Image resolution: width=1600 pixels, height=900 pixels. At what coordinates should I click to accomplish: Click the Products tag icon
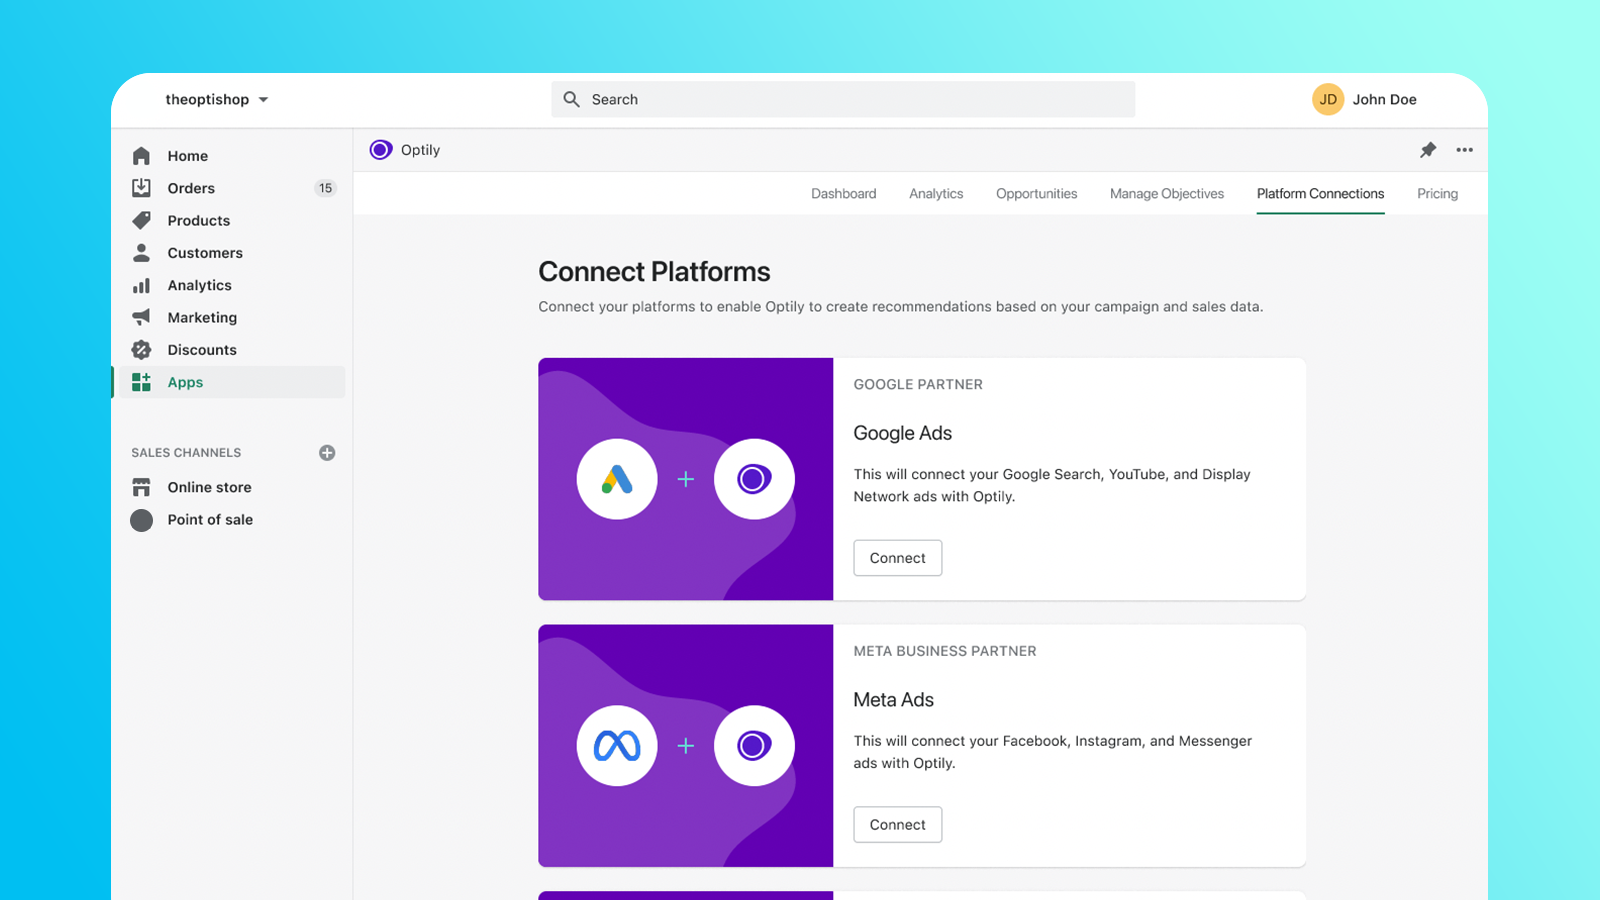click(141, 220)
